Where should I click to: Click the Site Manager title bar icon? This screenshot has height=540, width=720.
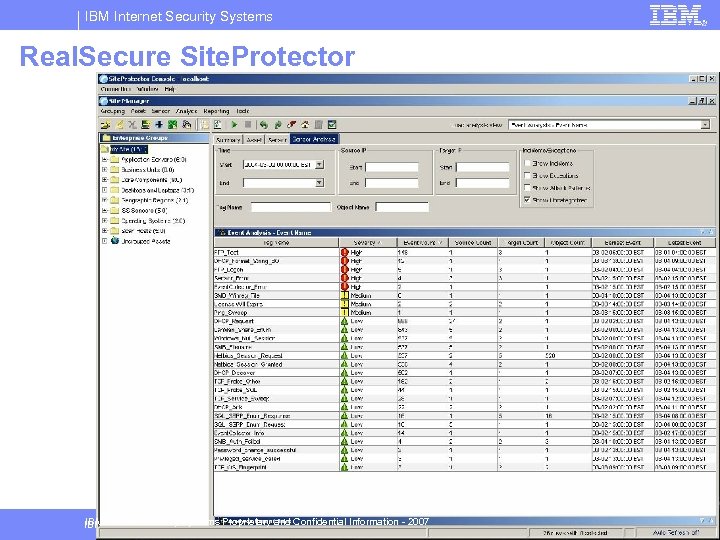(104, 101)
